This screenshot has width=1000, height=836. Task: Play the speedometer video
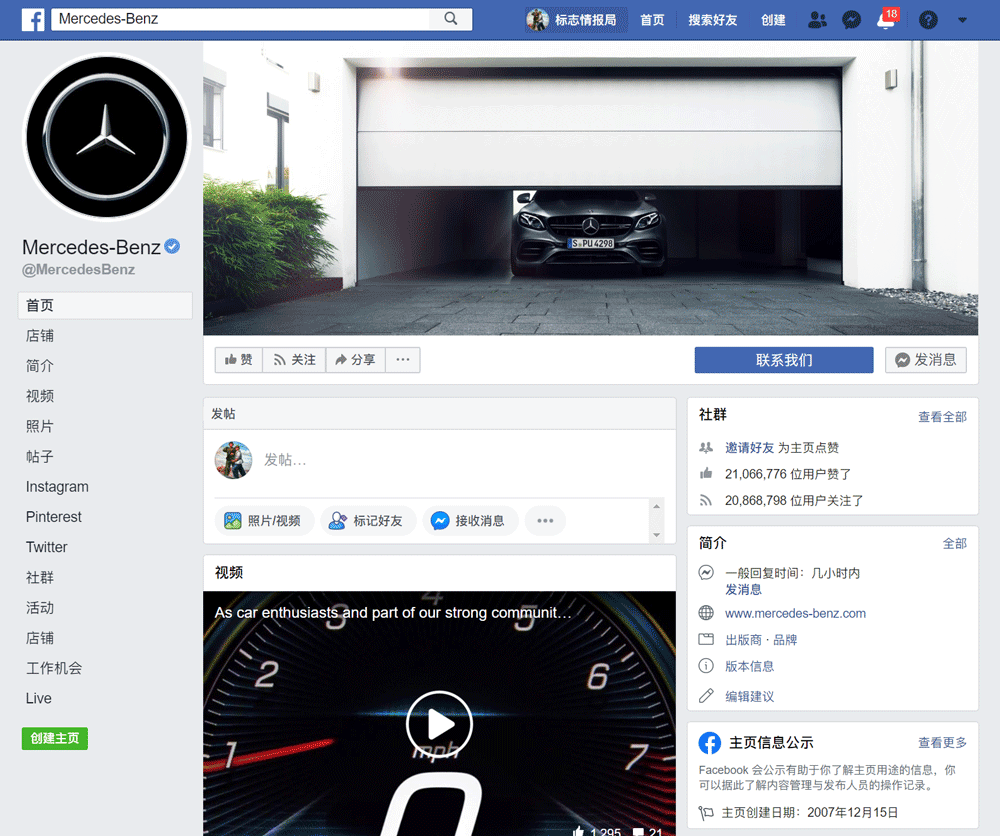click(x=439, y=724)
